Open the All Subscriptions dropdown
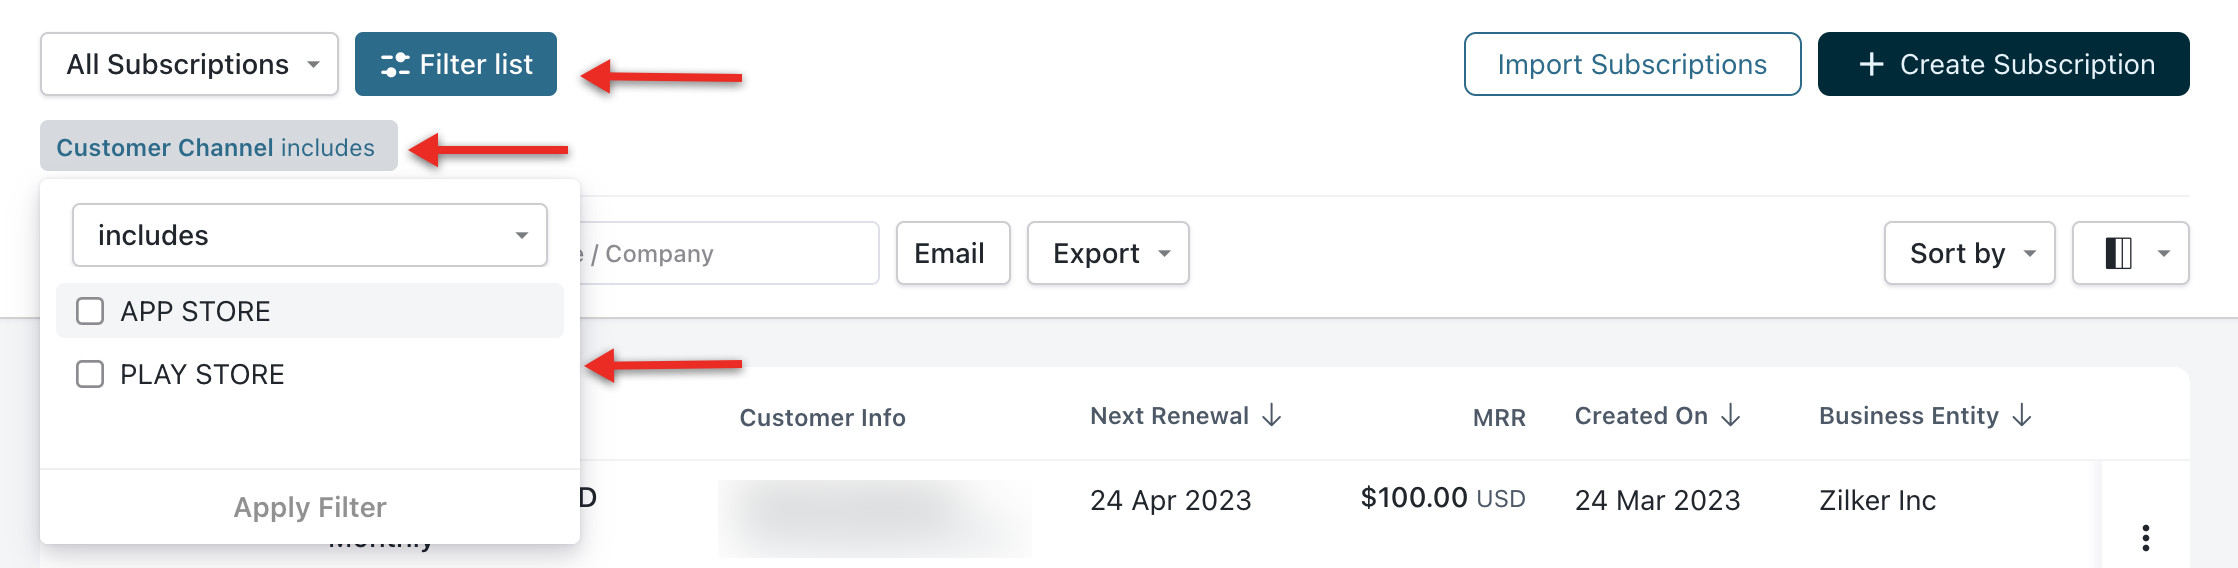 [x=189, y=64]
